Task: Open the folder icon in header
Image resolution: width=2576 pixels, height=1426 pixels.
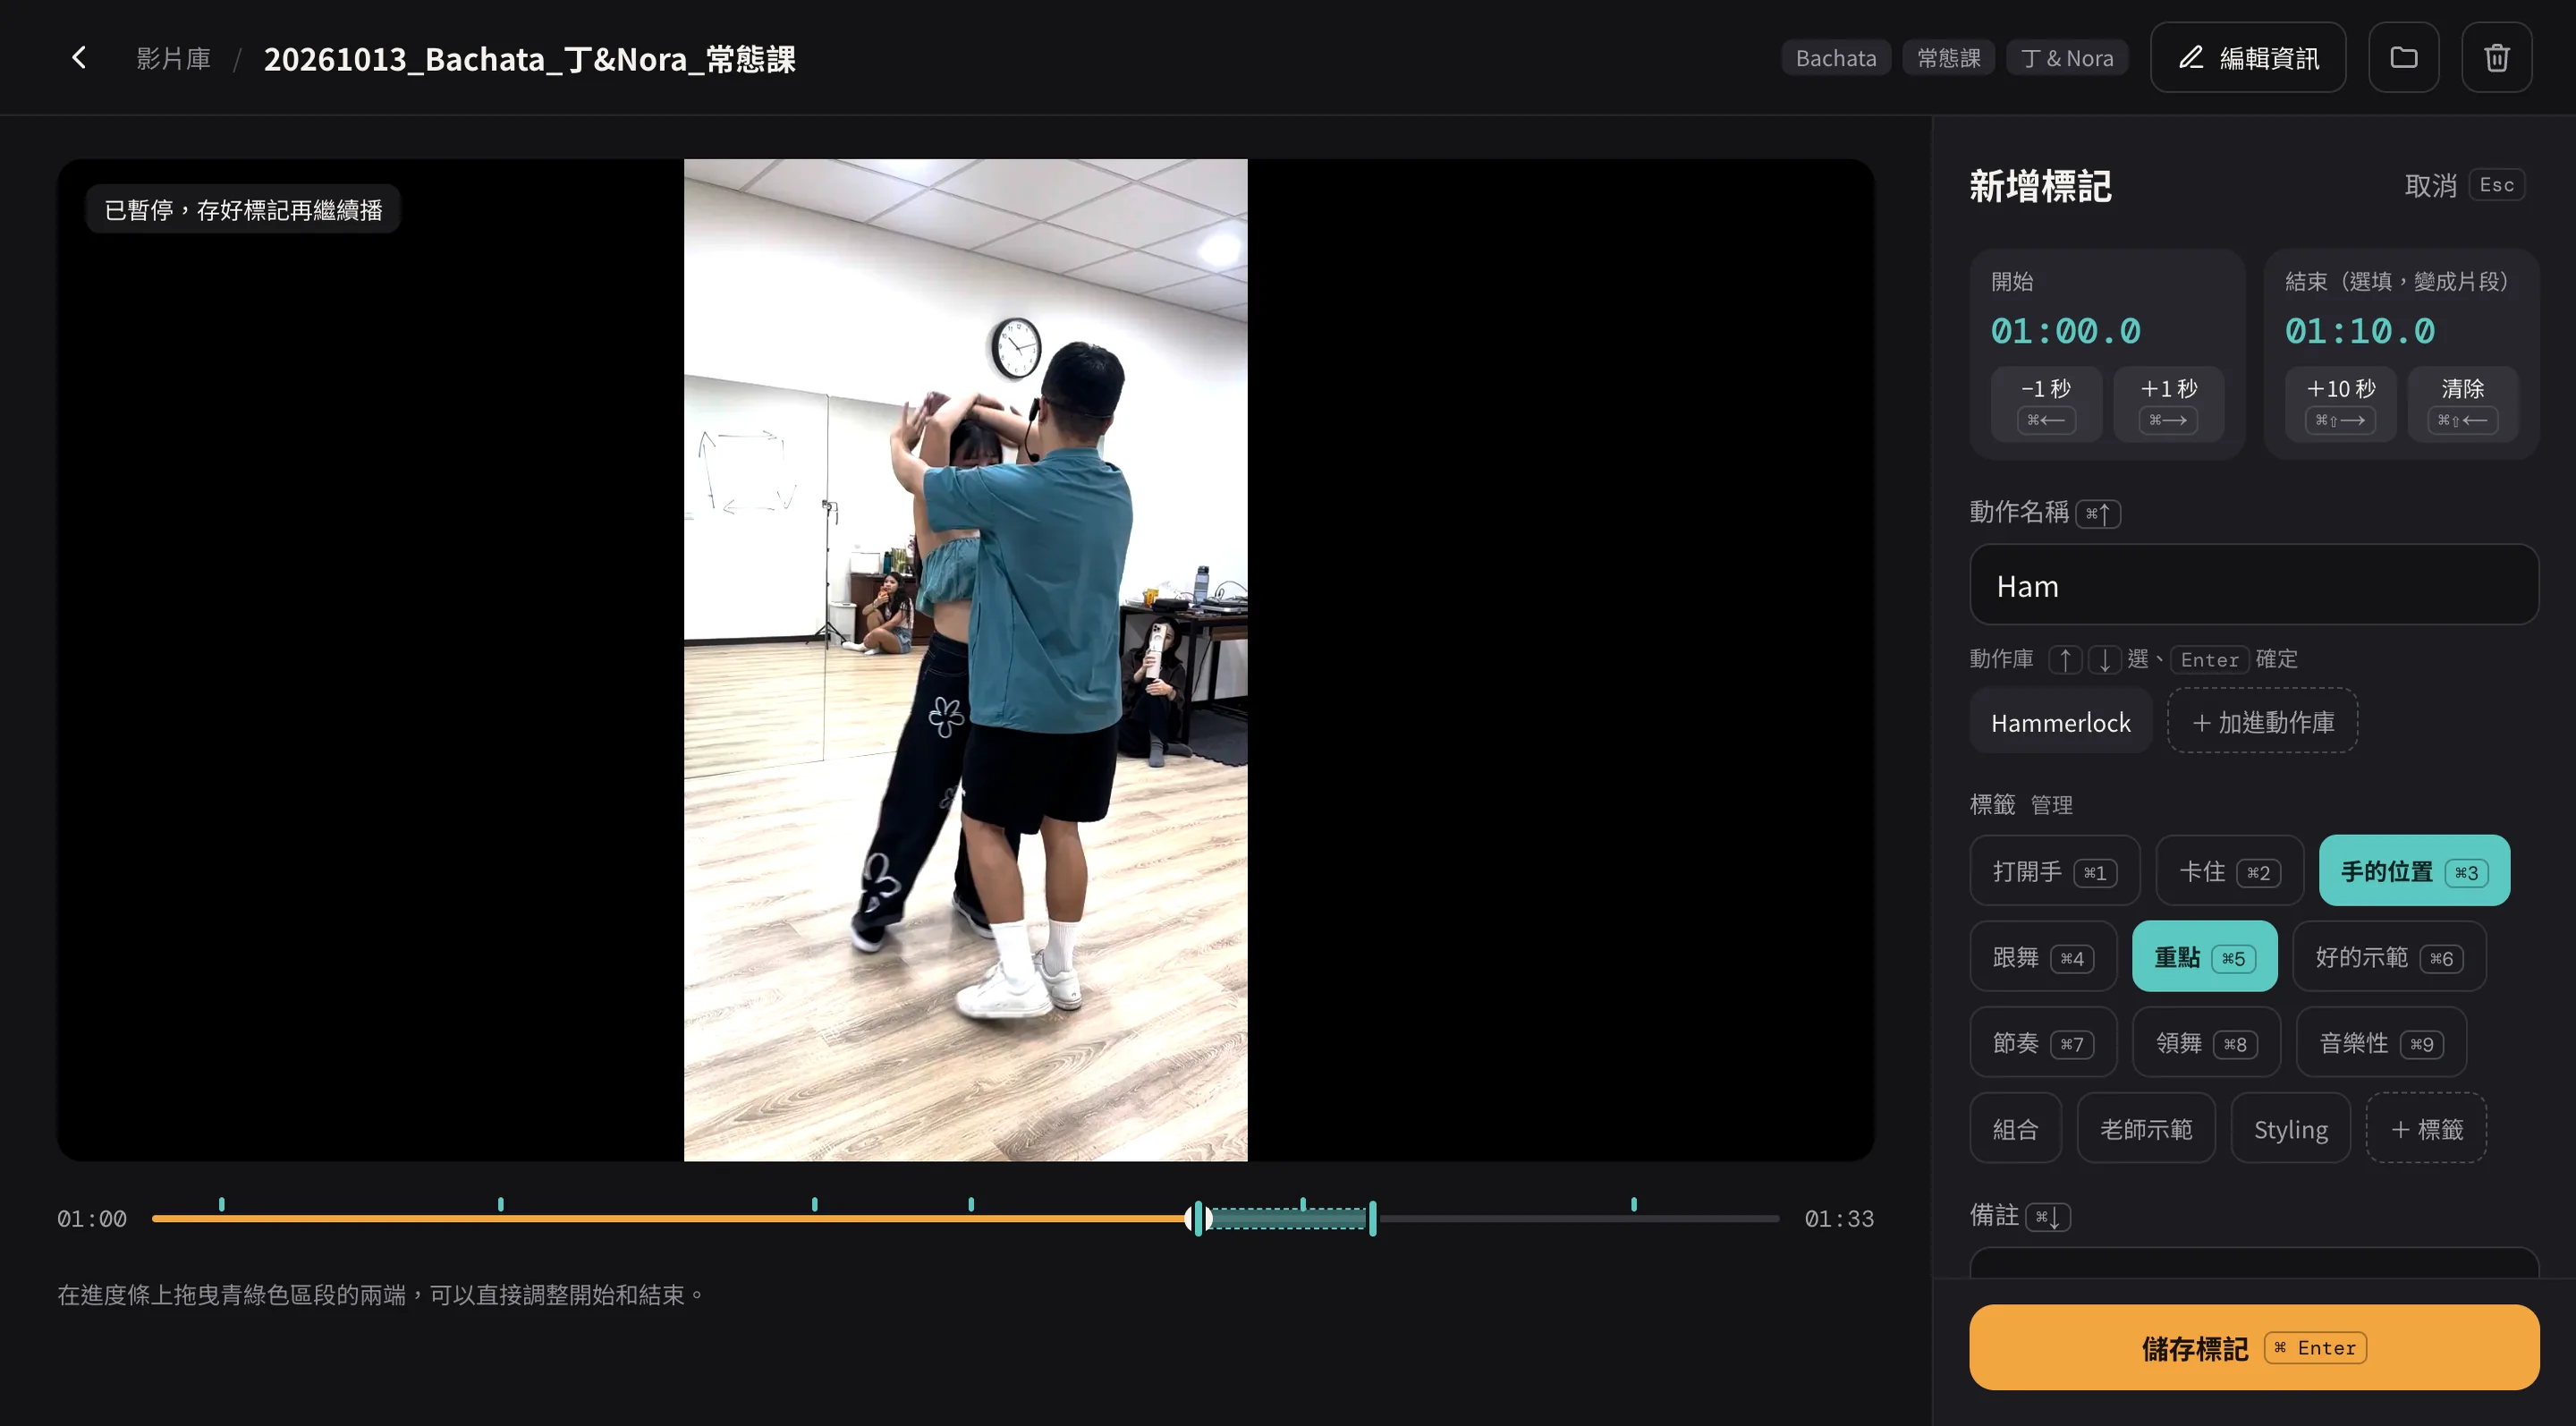Action: pos(2403,58)
